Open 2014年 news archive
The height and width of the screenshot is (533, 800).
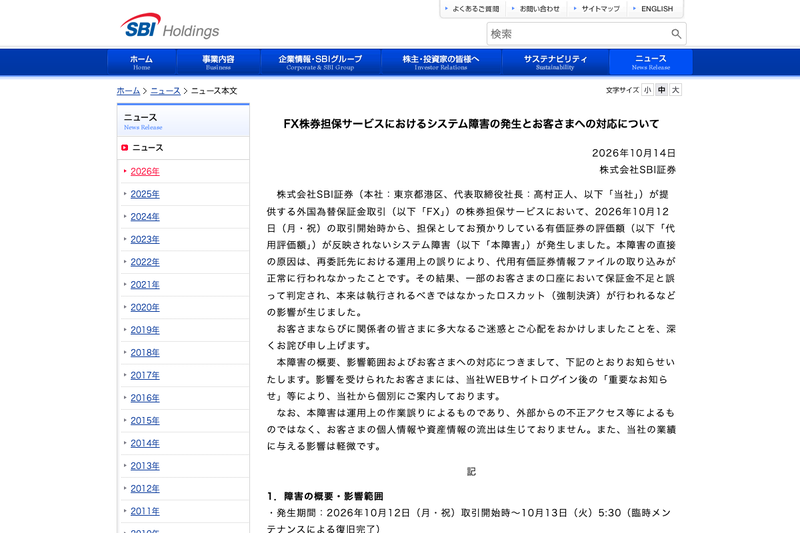click(x=145, y=443)
